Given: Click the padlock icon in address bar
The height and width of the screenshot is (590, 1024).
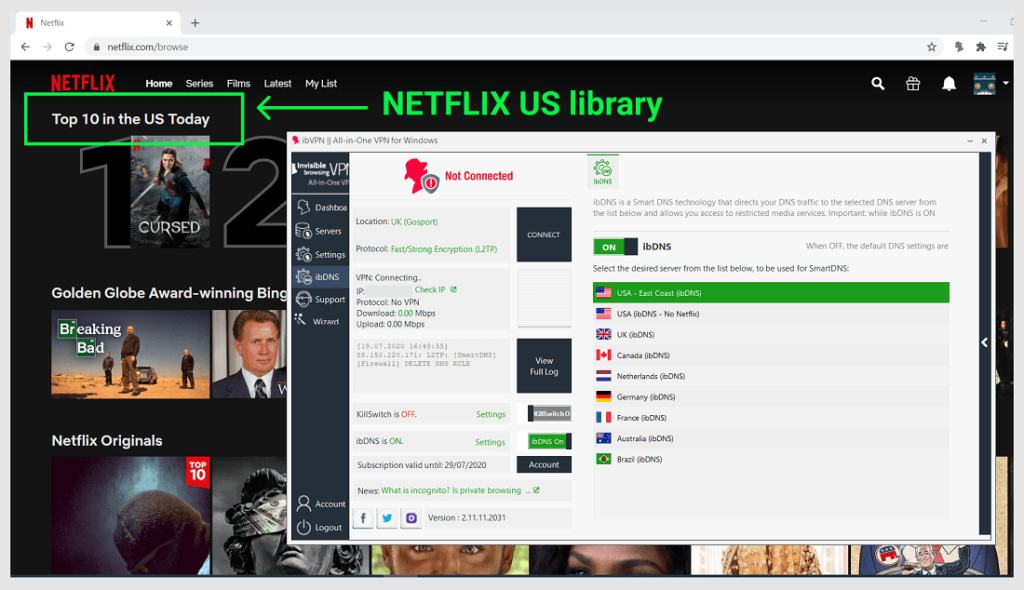Looking at the screenshot, I should coord(97,47).
